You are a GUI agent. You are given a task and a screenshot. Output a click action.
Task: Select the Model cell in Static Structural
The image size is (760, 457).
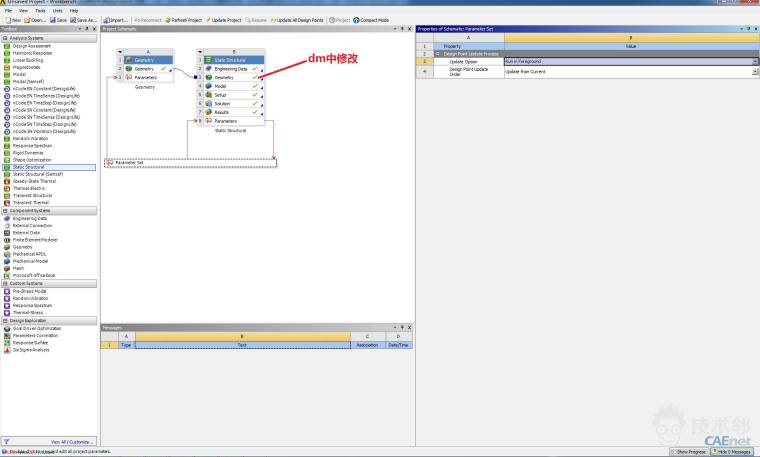point(220,86)
